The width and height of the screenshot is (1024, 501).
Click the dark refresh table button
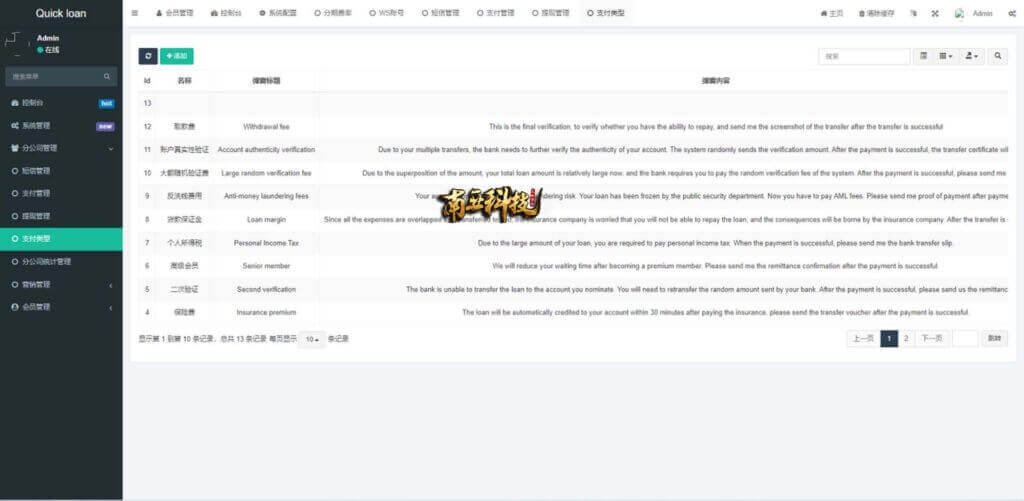tap(148, 56)
